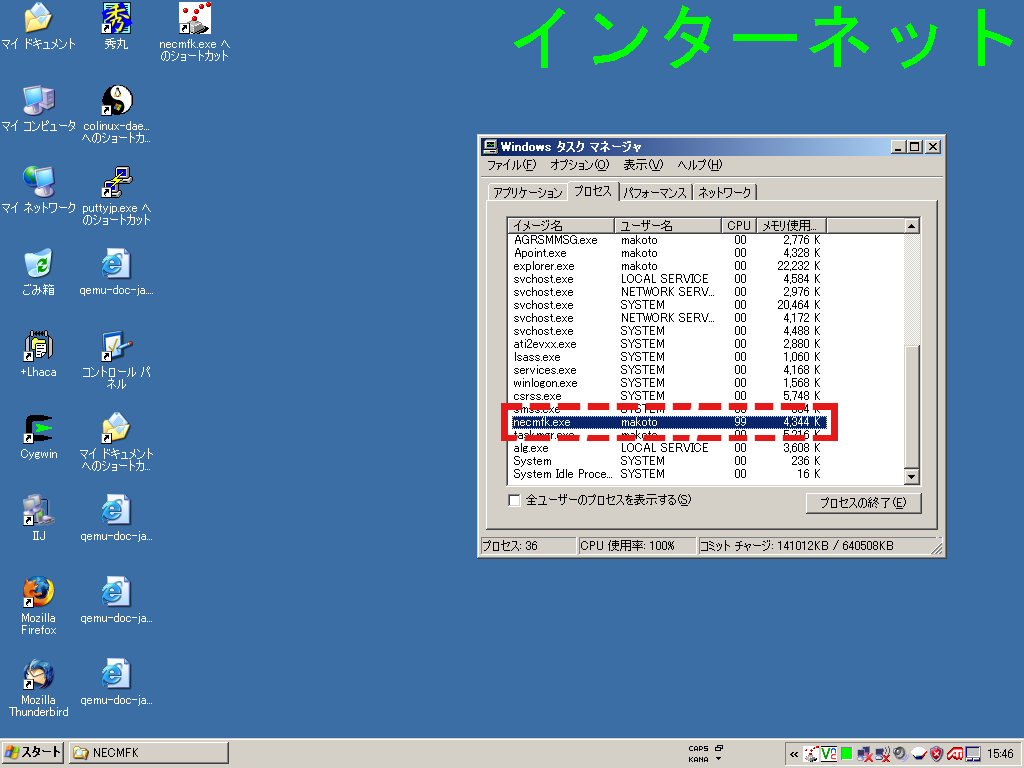Click the VNC icon in system tray
The width and height of the screenshot is (1024, 768).
pyautogui.click(x=829, y=754)
